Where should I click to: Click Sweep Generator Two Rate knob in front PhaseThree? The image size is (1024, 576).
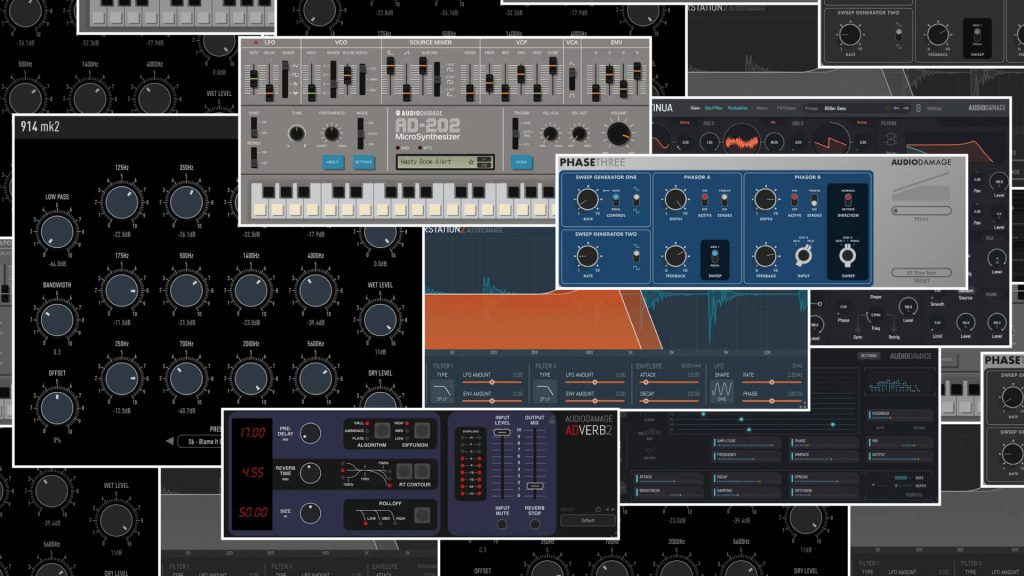(587, 255)
